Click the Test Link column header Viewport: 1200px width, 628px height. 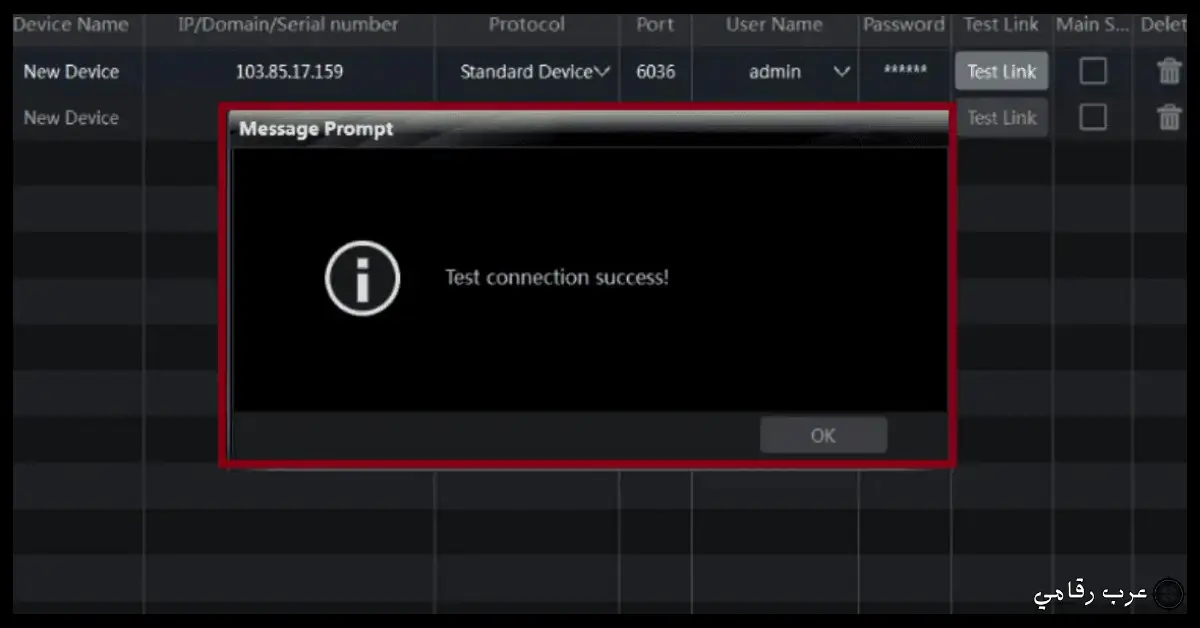(x=1001, y=24)
